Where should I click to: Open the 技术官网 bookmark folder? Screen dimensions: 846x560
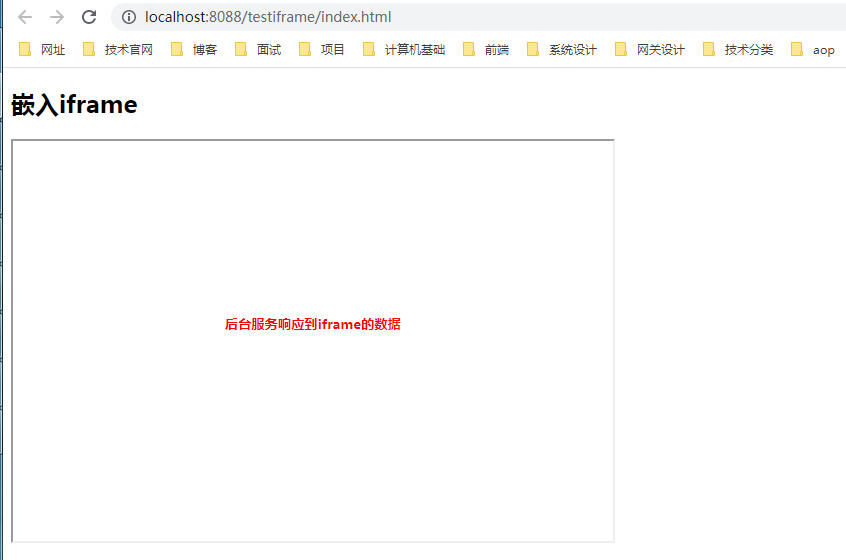tap(118, 50)
